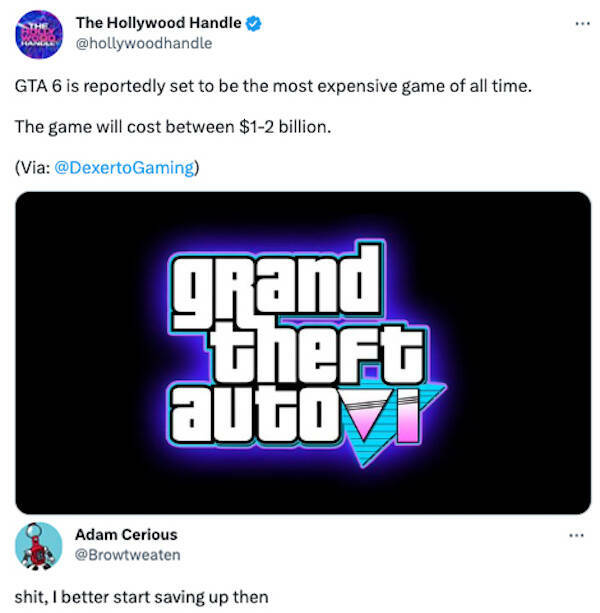Visit the @hollywoodhandle handle

click(144, 43)
